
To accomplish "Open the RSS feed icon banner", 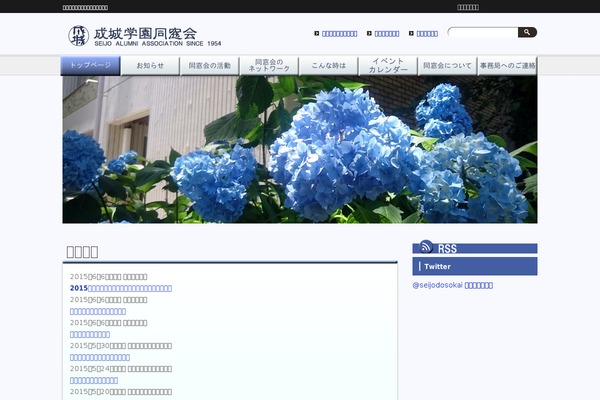I will [474, 247].
